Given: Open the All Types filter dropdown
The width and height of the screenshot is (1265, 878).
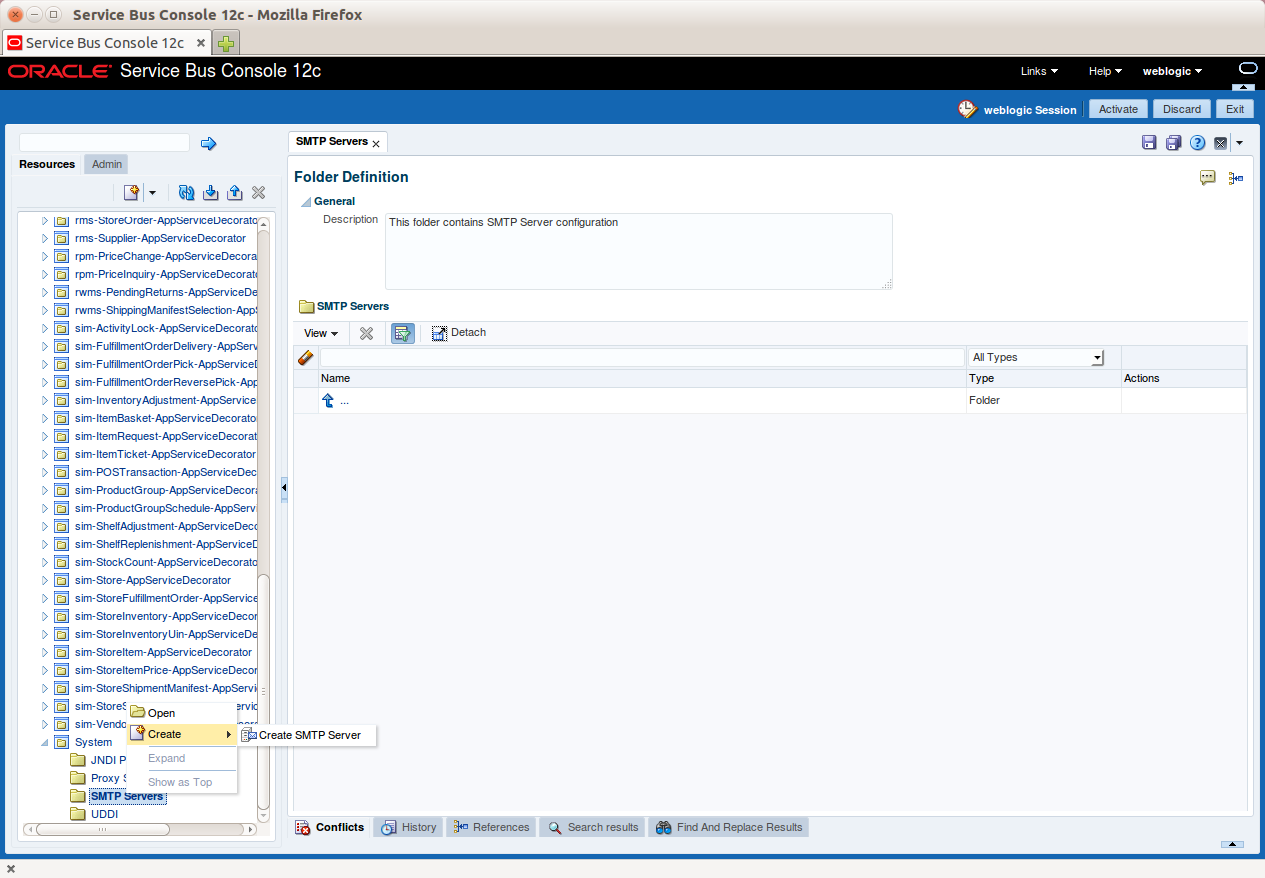Looking at the screenshot, I should [1097, 358].
